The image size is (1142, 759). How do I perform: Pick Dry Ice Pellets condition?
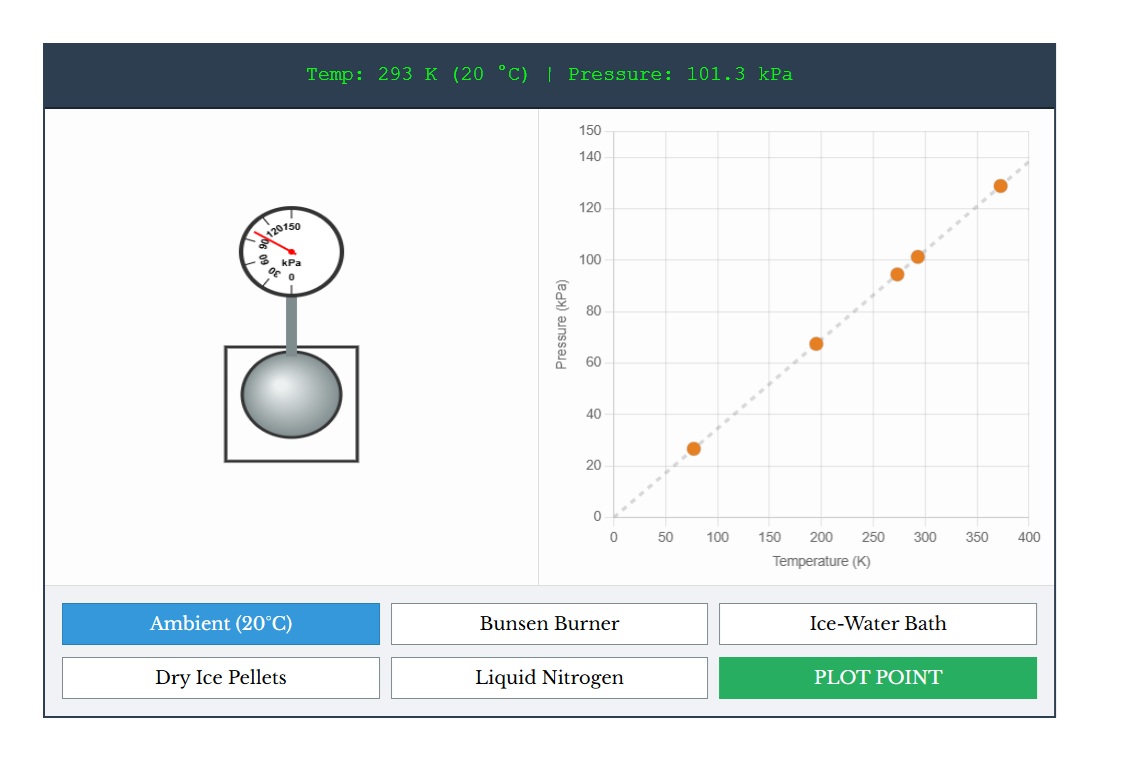[x=221, y=678]
